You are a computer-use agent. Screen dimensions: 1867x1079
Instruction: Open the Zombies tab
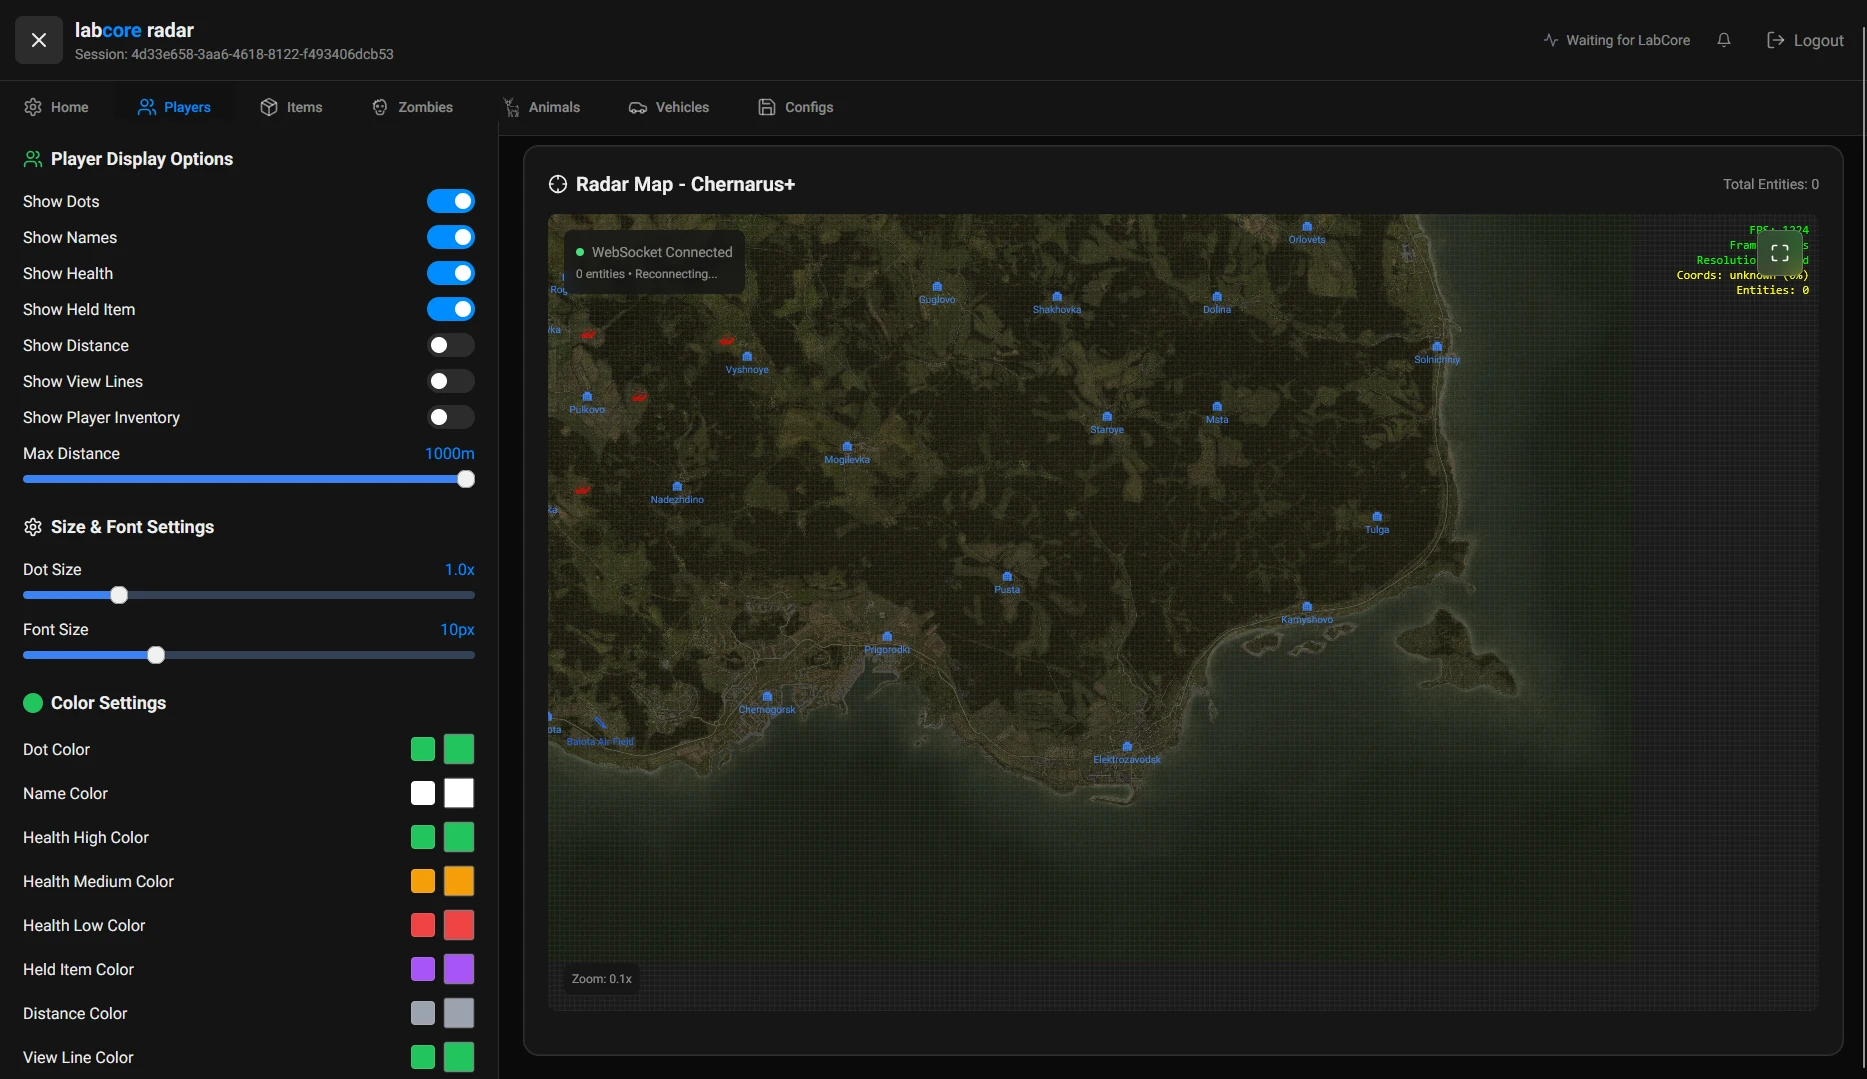(x=412, y=107)
